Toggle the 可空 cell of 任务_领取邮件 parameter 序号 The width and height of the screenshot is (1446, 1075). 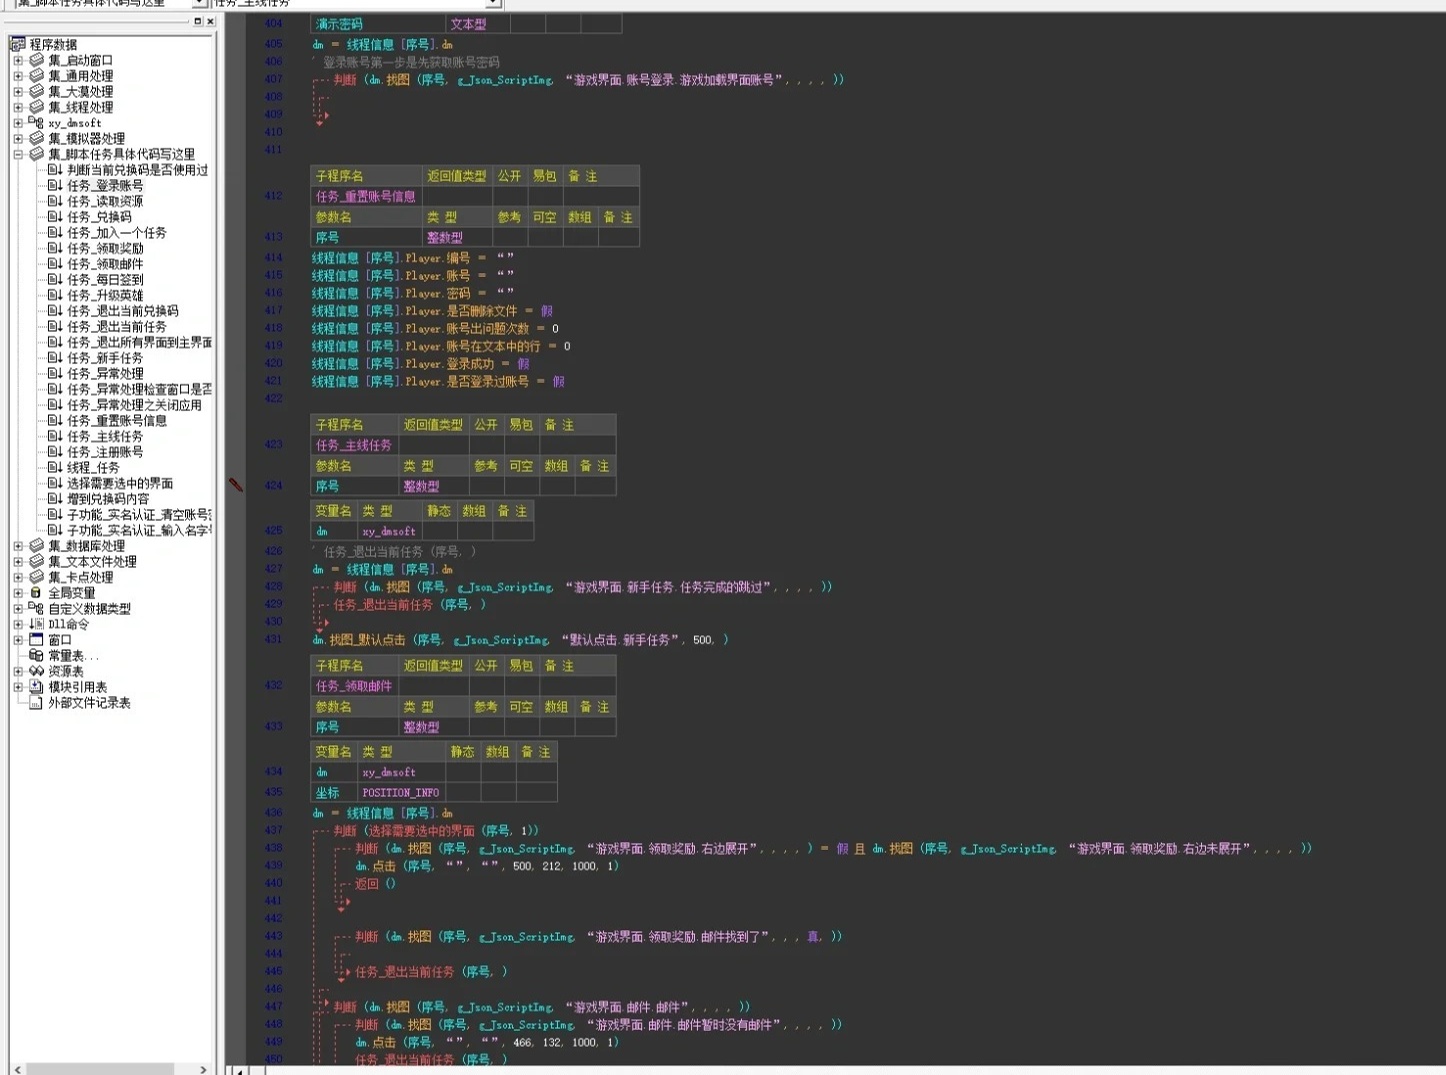tap(521, 727)
